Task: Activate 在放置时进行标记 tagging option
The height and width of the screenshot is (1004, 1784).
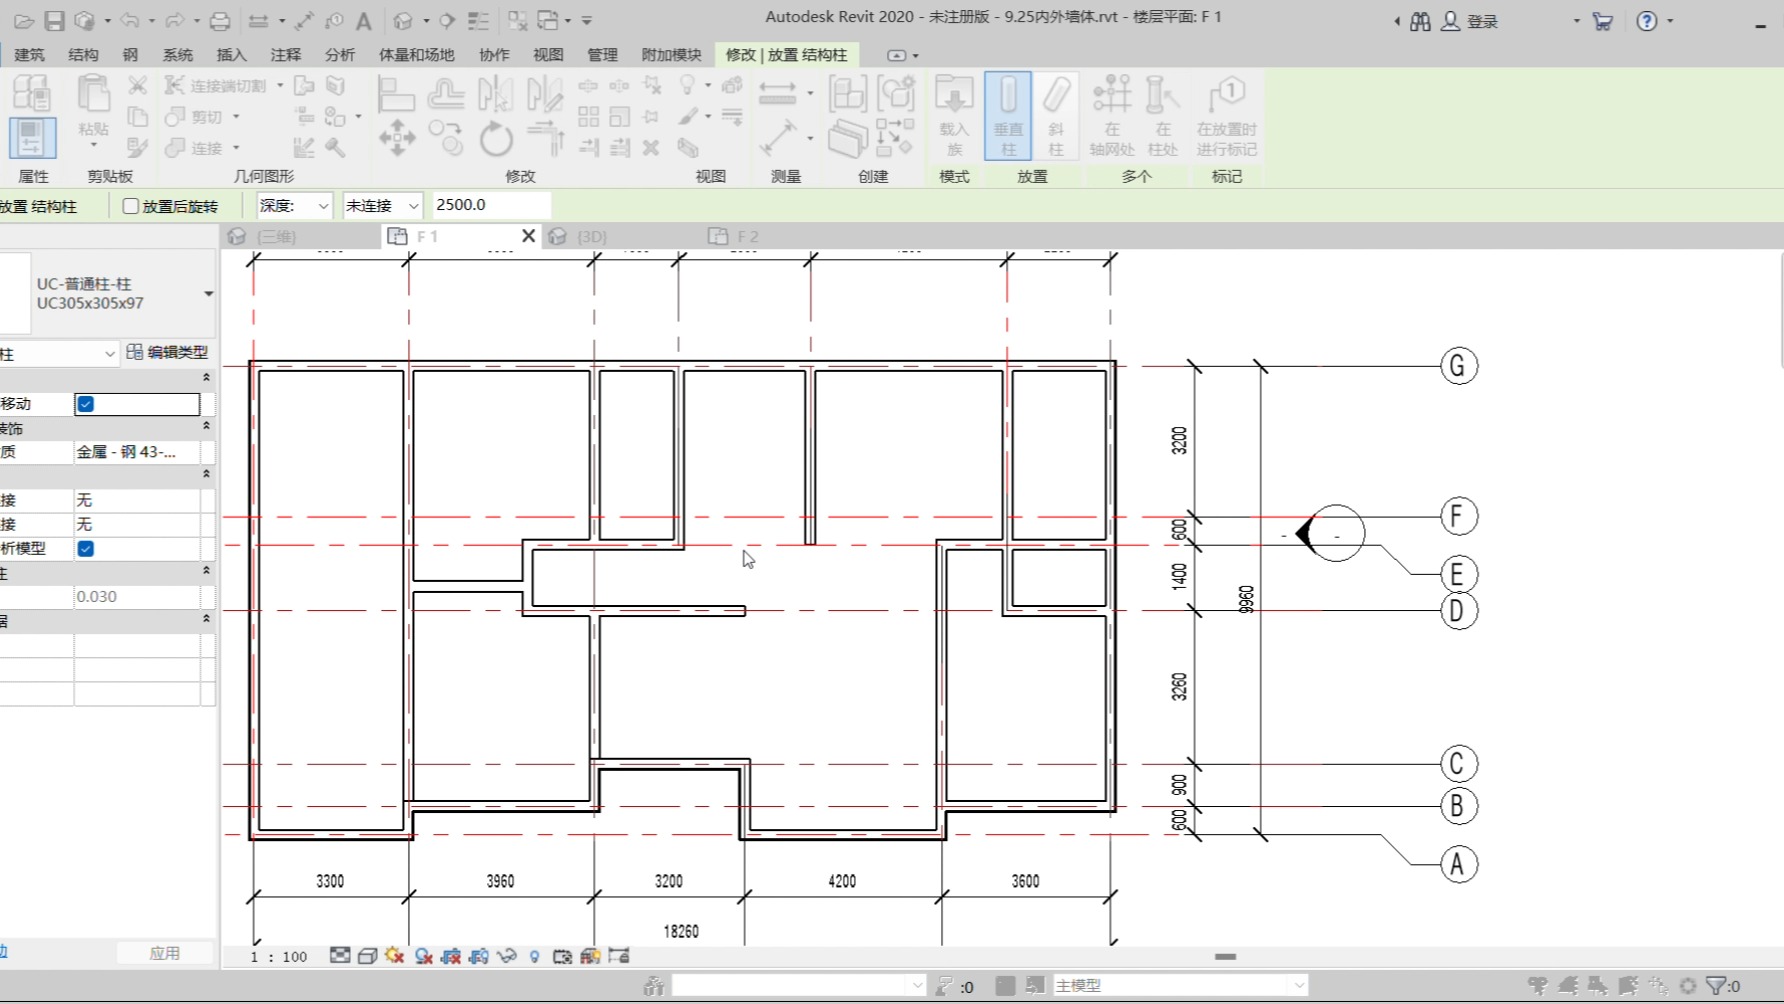Action: [1225, 115]
